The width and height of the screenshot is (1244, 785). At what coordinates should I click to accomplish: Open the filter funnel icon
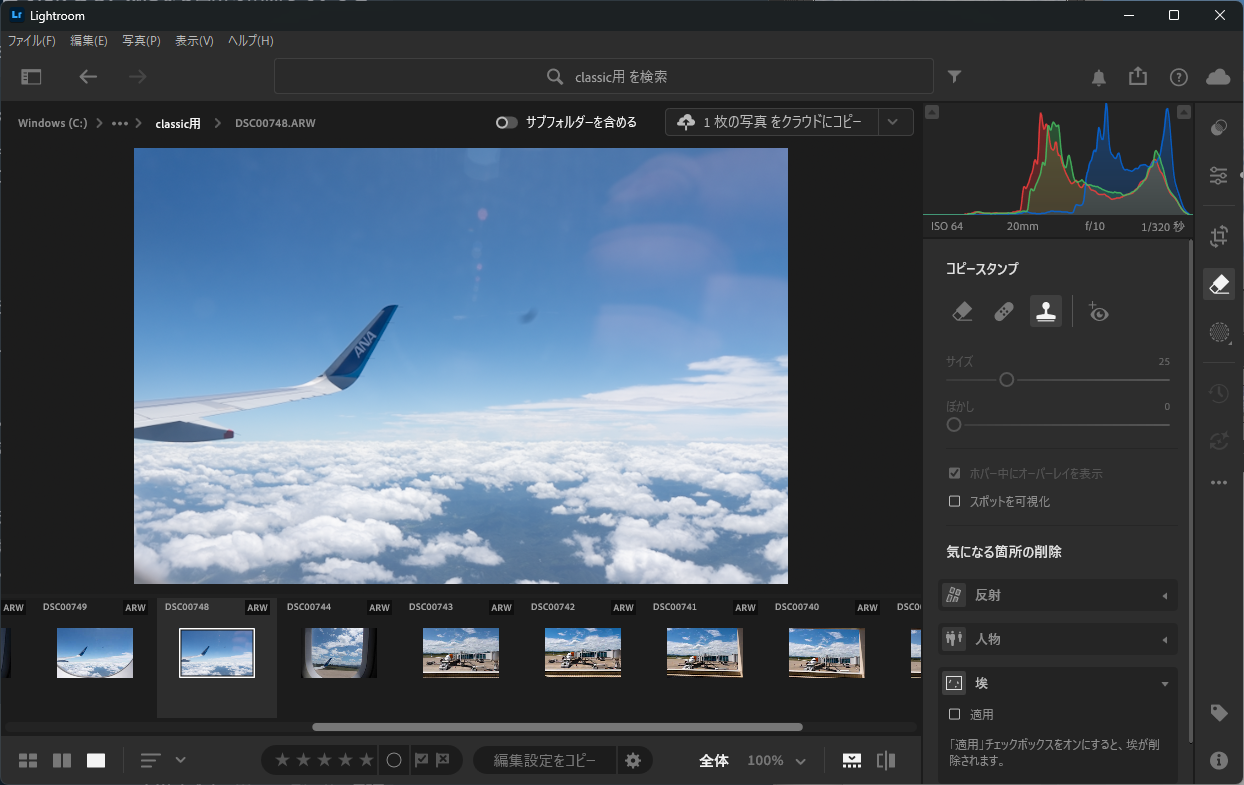(955, 77)
